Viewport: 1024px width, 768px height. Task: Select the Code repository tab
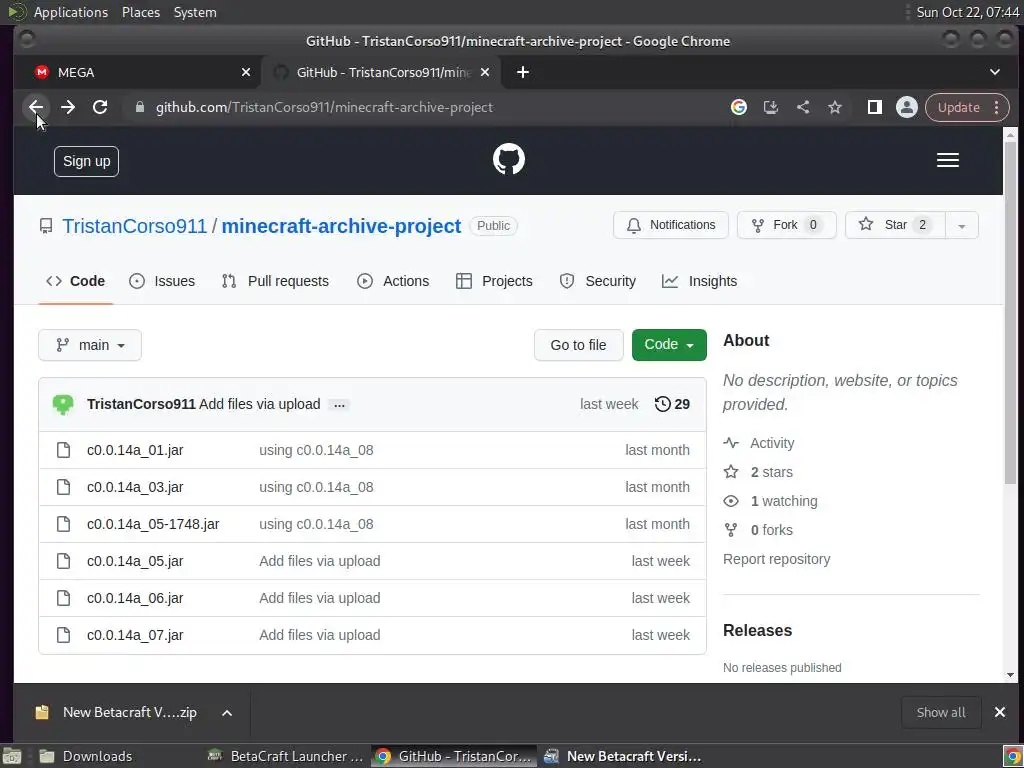pyautogui.click(x=75, y=281)
